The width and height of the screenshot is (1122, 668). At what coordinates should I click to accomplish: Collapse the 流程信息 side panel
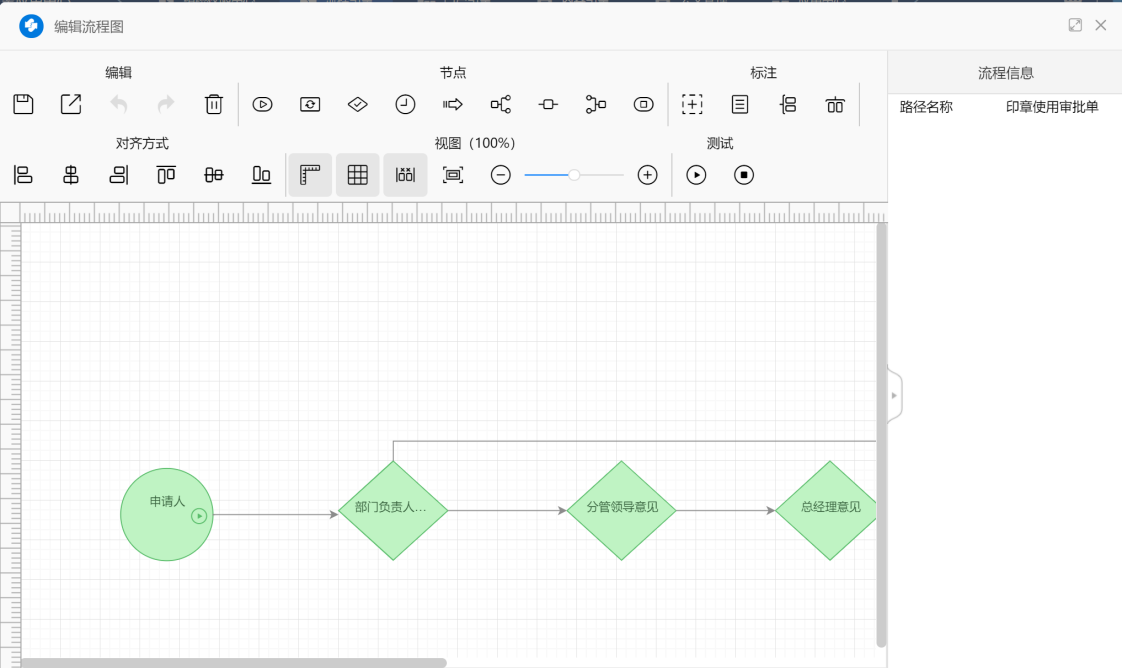coord(894,396)
